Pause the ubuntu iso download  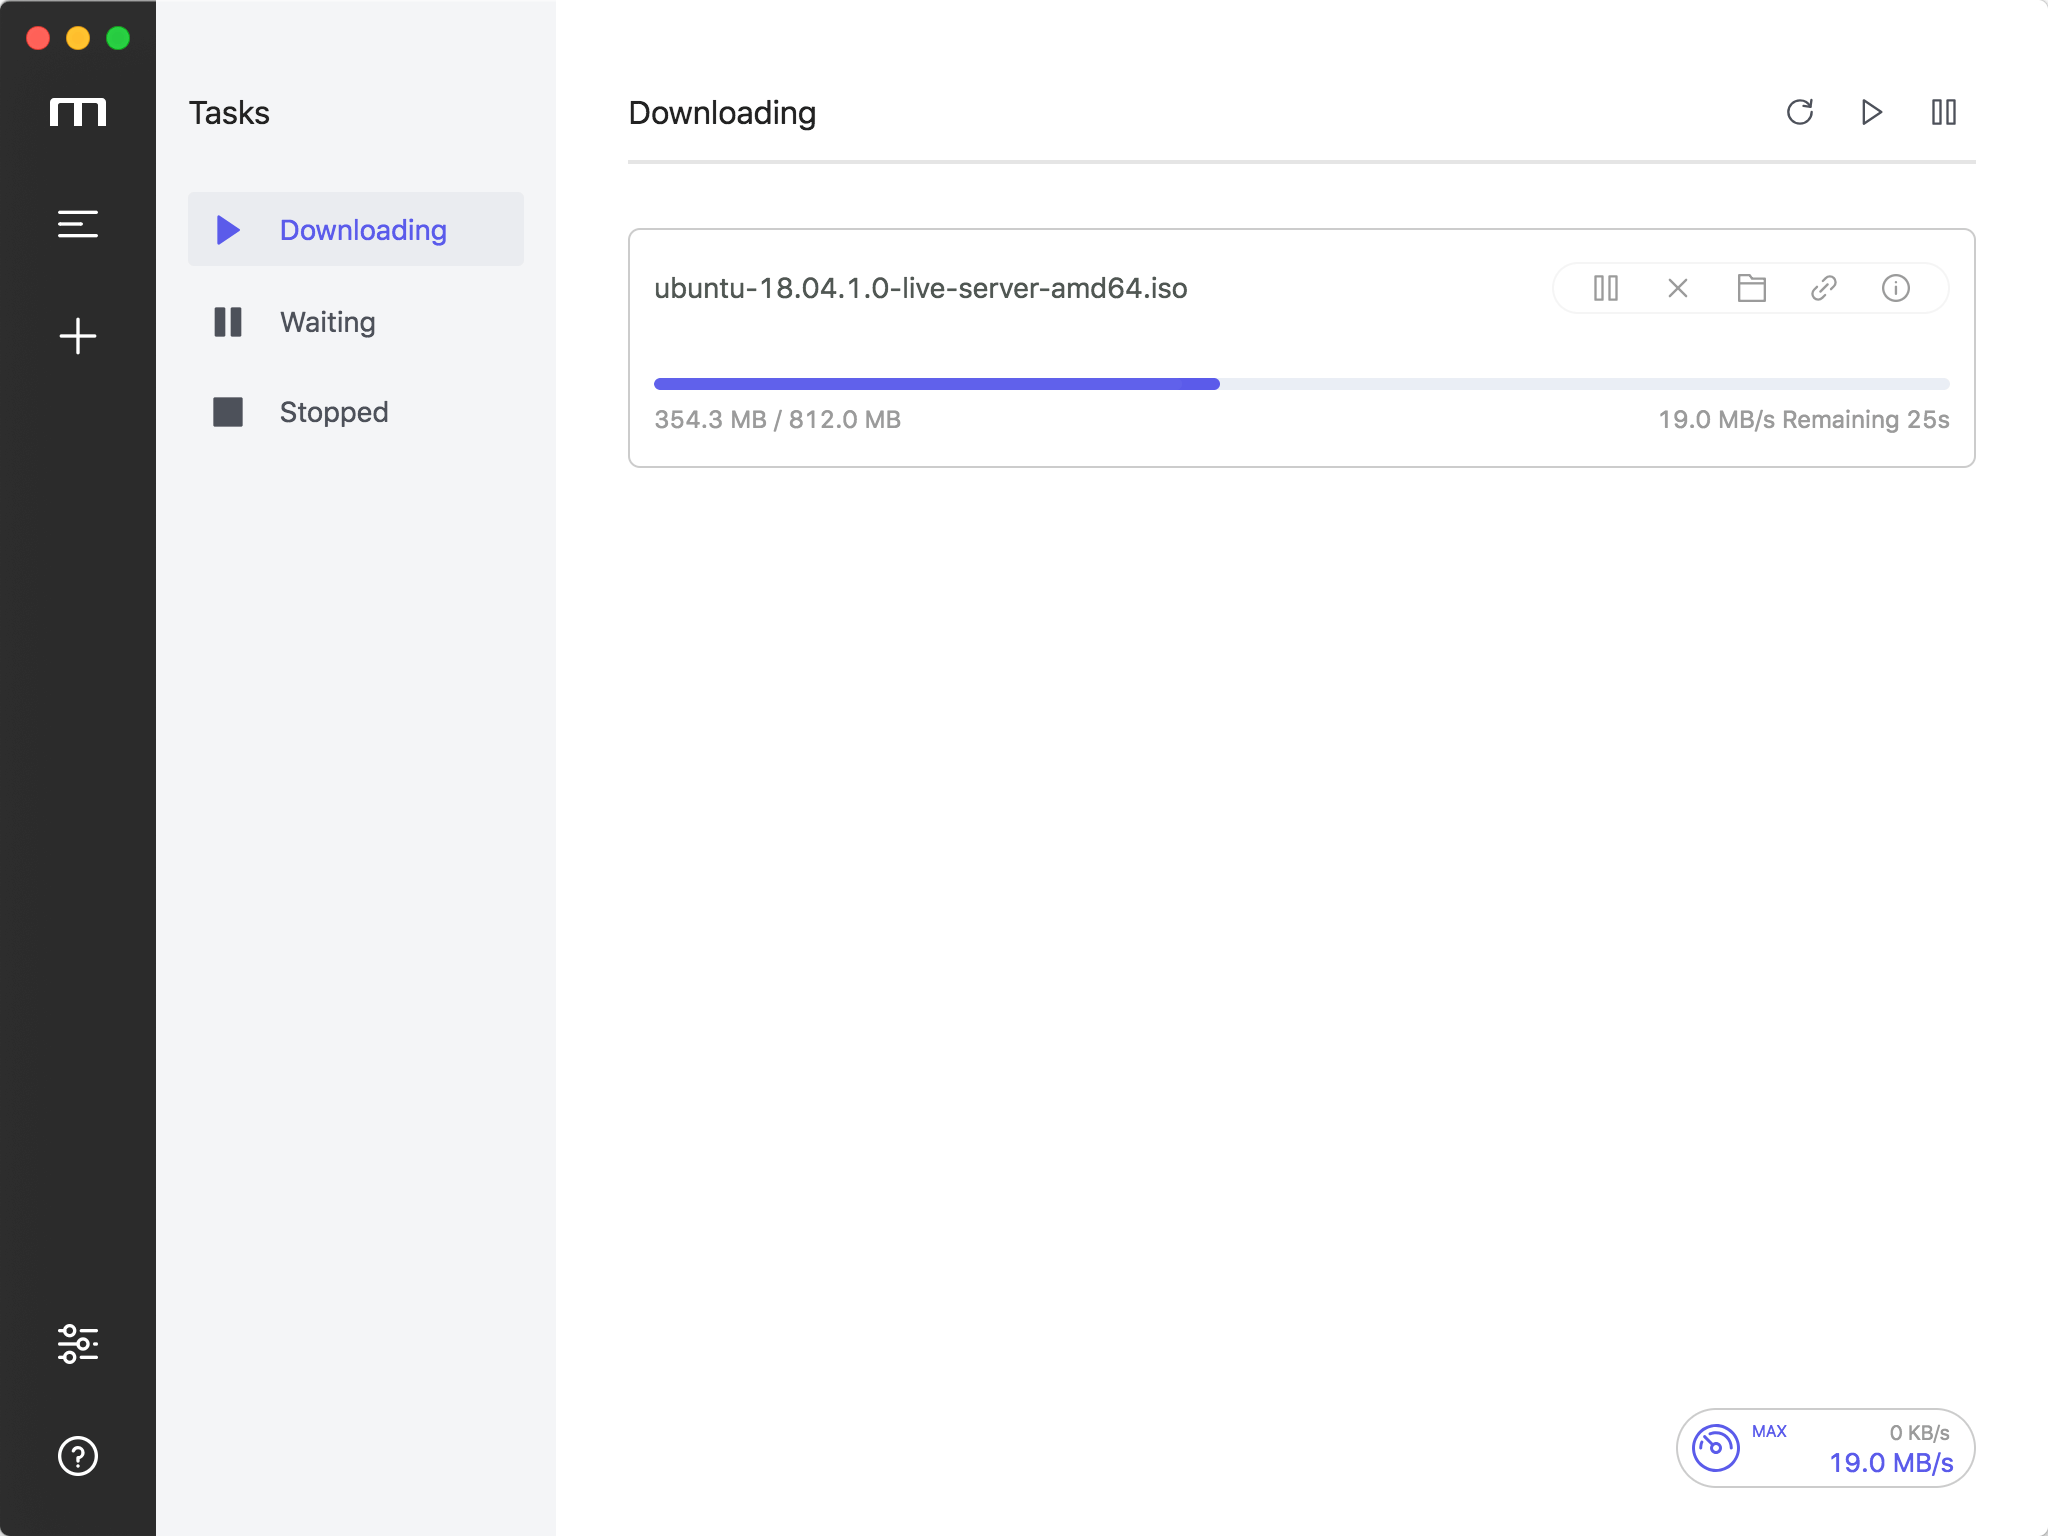coord(1606,288)
